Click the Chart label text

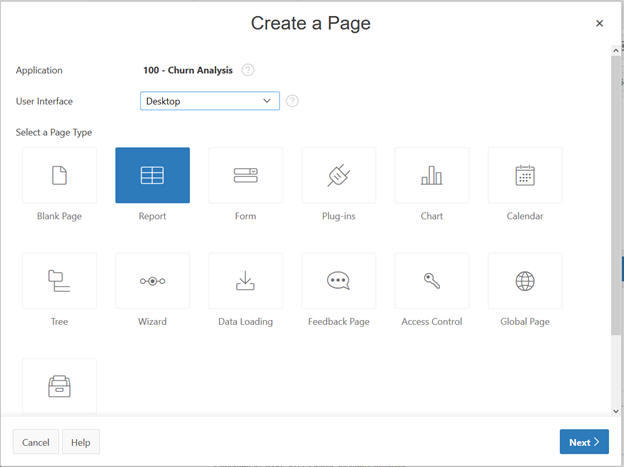point(432,216)
